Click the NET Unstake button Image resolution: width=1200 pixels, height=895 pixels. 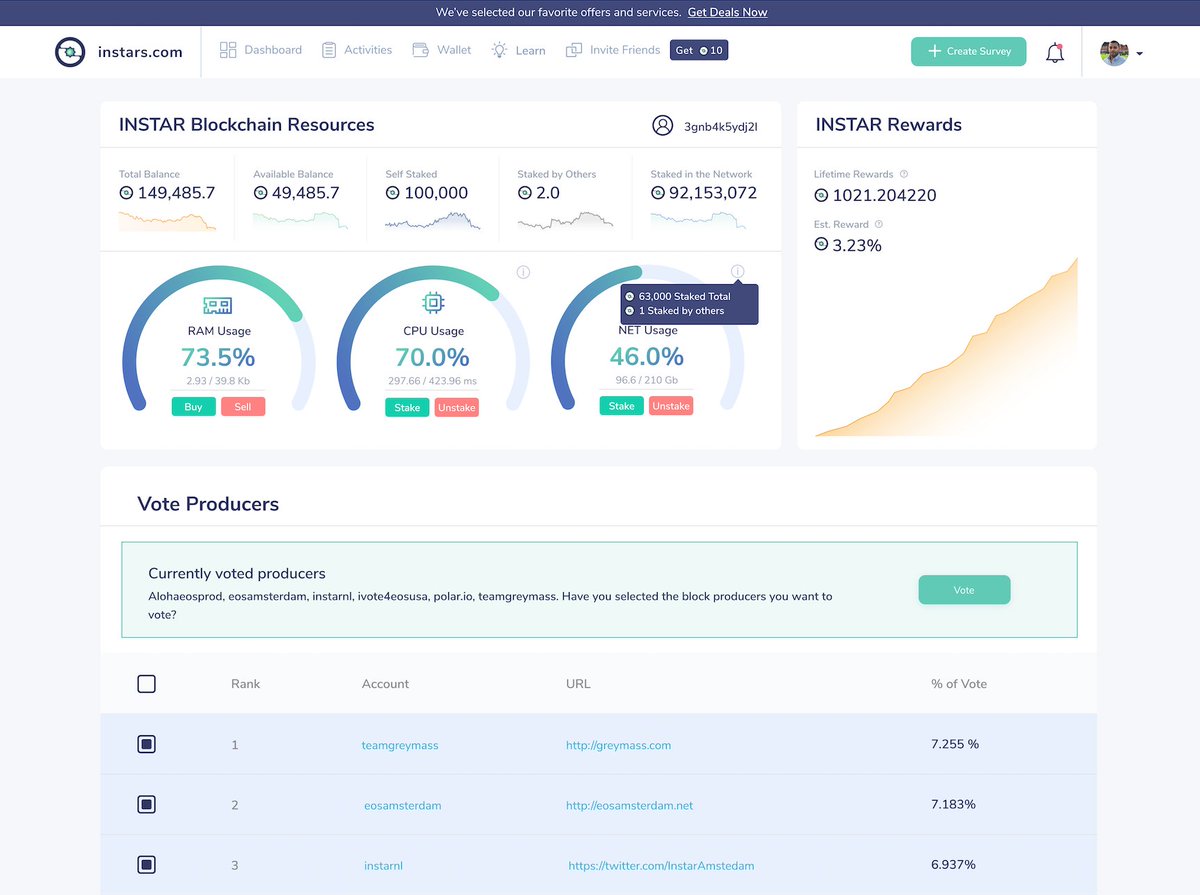pos(670,406)
